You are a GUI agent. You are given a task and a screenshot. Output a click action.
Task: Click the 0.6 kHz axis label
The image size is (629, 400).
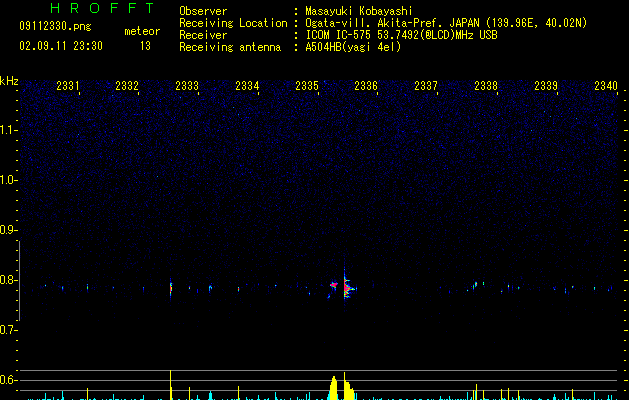pos(9,380)
